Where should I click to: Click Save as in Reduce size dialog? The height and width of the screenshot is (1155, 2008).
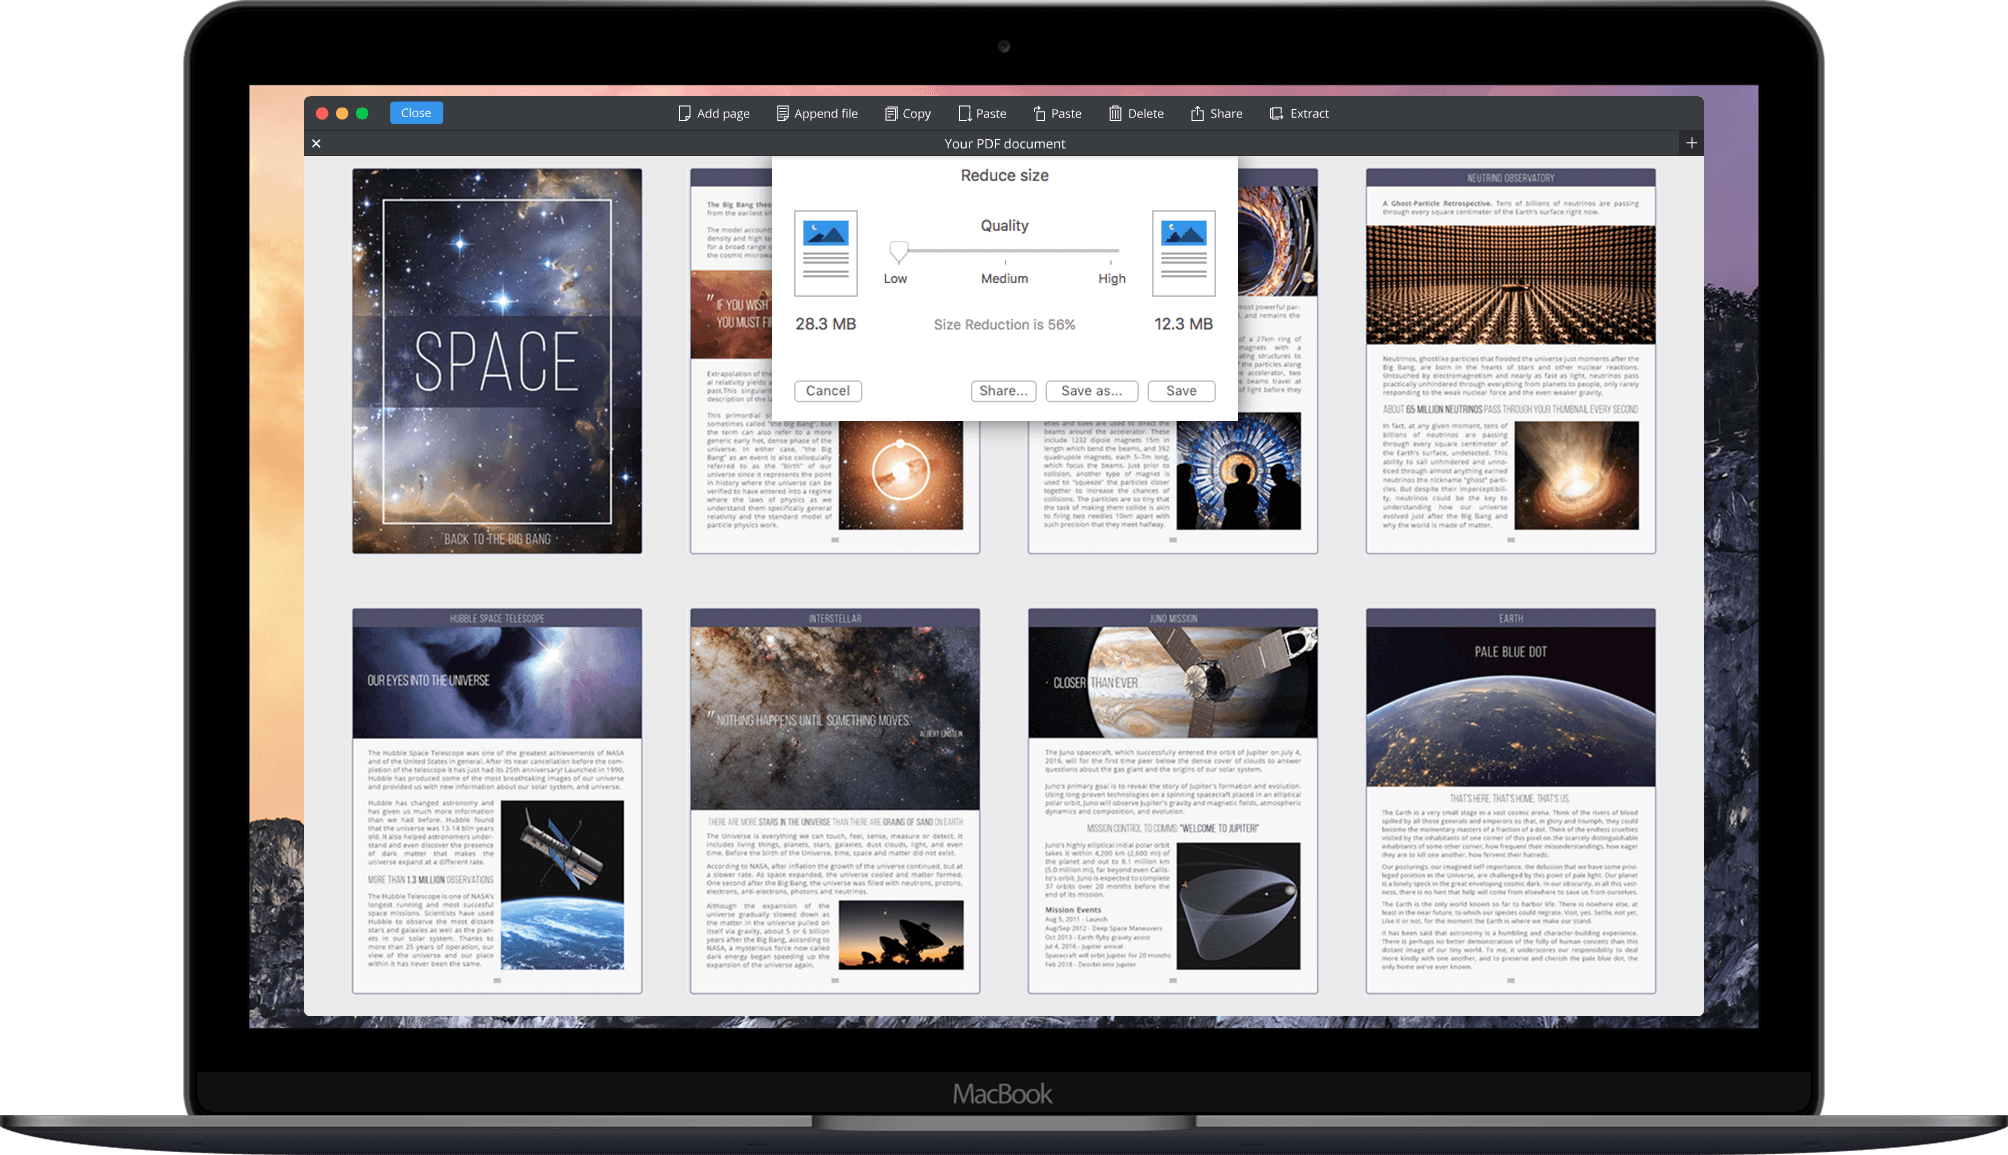1090,391
